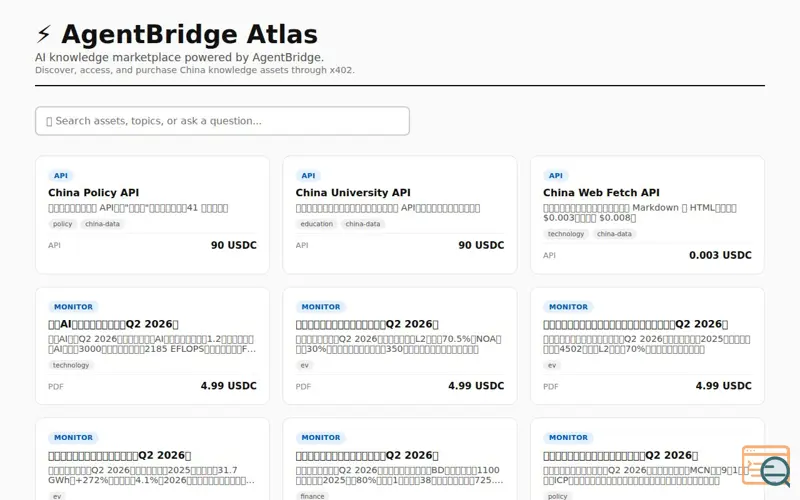This screenshot has height=500, width=800.
Task: Click the lightning bolt logo icon
Action: [44, 35]
